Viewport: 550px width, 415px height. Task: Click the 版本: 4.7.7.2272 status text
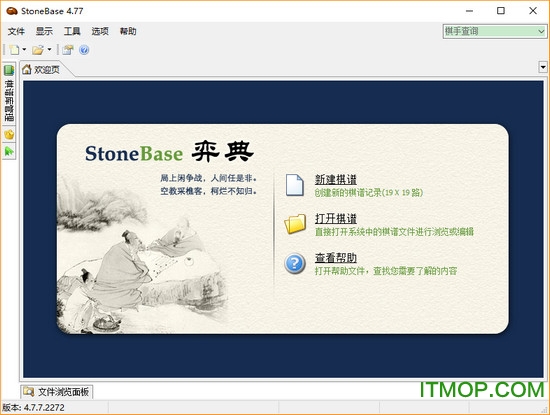click(33, 408)
